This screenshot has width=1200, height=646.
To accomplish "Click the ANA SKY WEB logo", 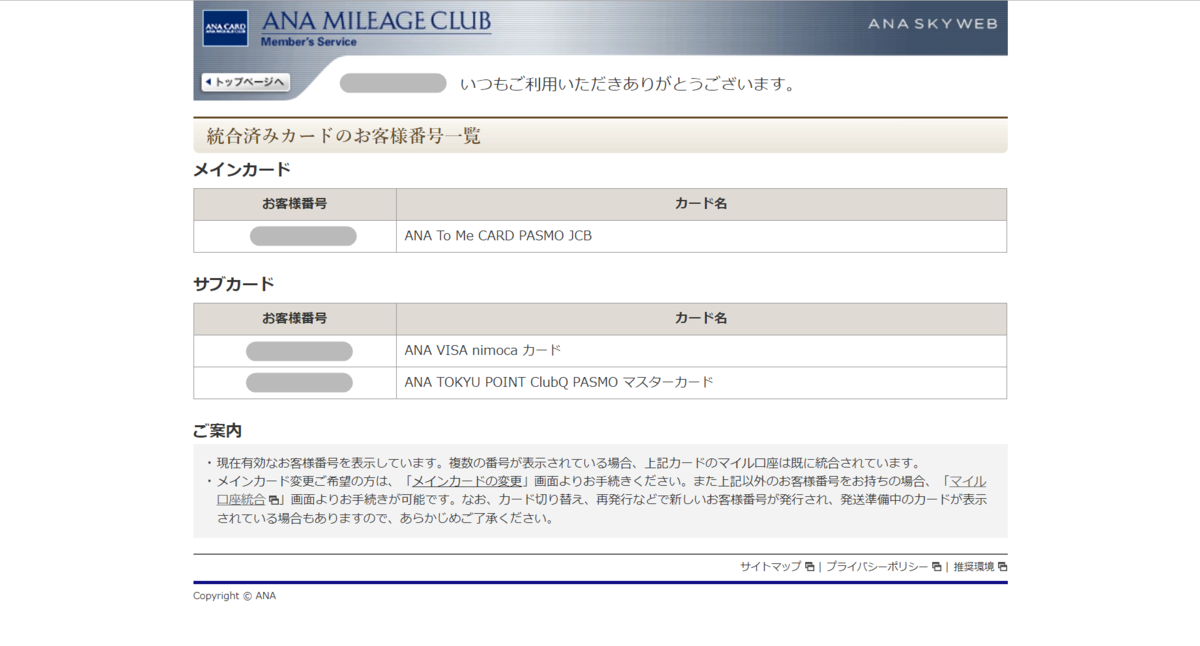I will pos(932,23).
